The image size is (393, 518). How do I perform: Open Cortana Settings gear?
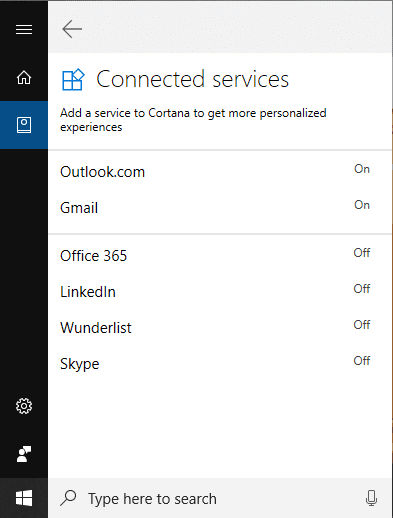coord(24,406)
